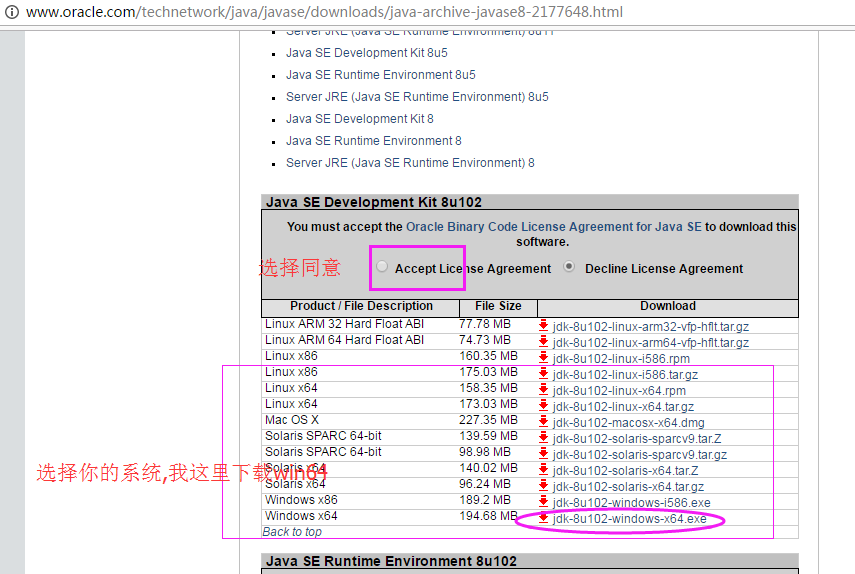Open Server JRE (Java SE Runtime Environment) 8 link

tap(410, 163)
